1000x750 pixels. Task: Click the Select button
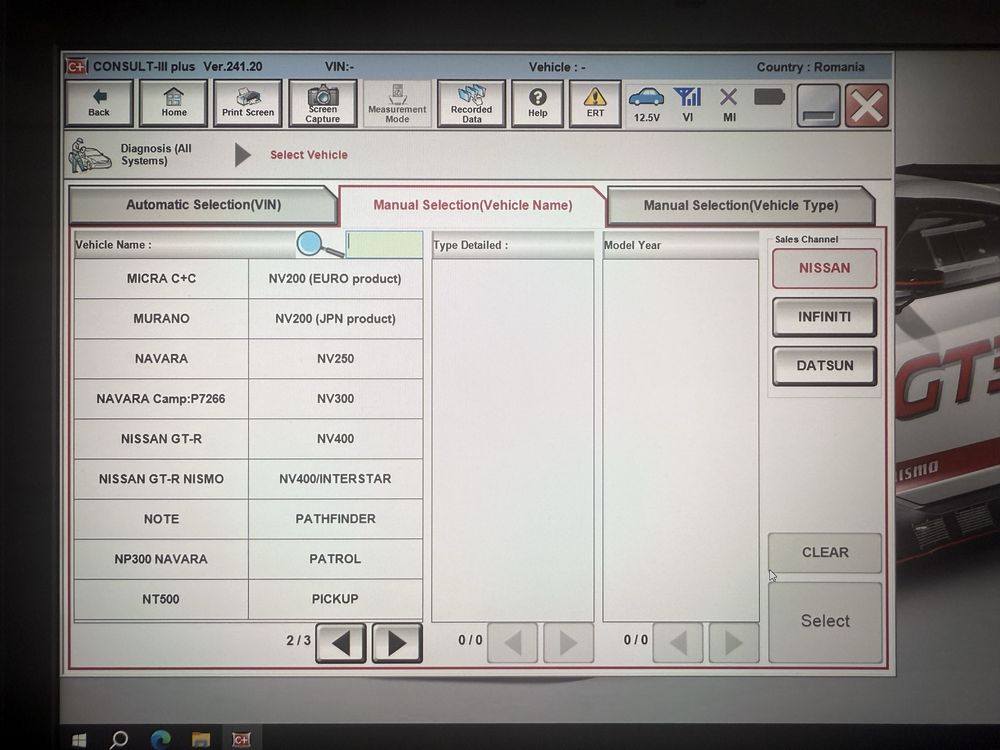click(x=825, y=622)
